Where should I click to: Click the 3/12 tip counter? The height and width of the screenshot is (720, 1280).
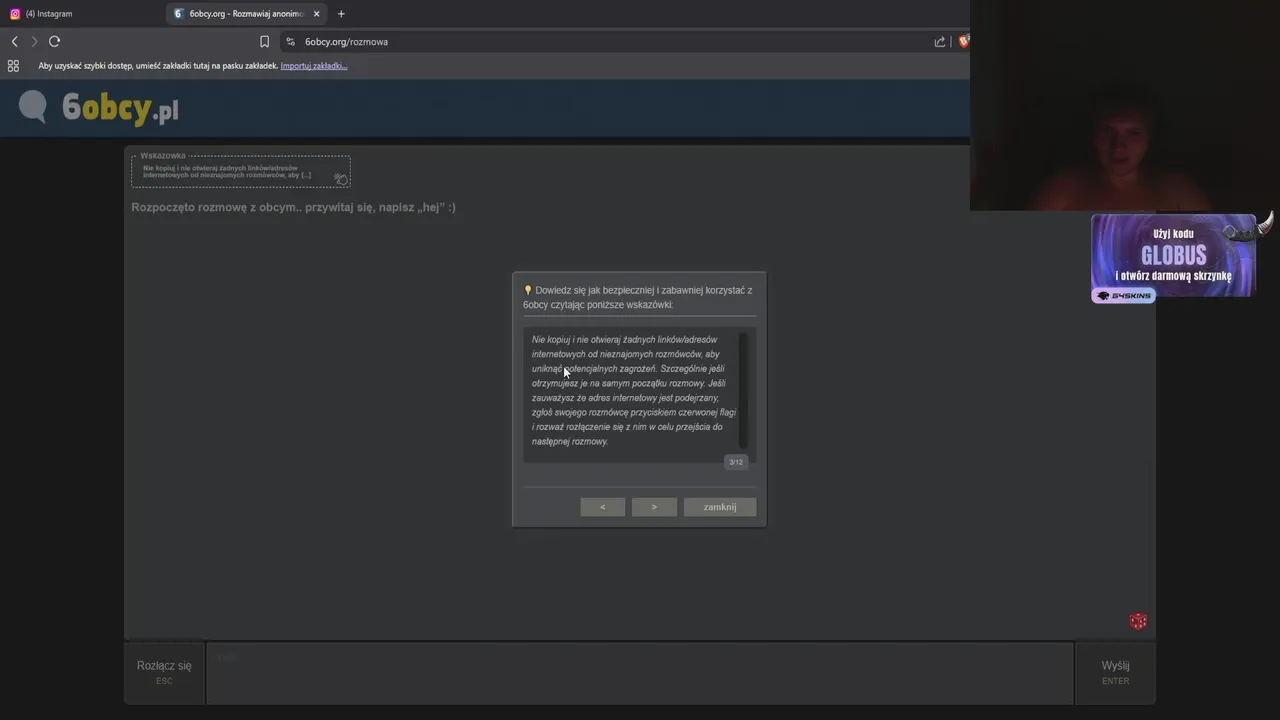tap(736, 462)
